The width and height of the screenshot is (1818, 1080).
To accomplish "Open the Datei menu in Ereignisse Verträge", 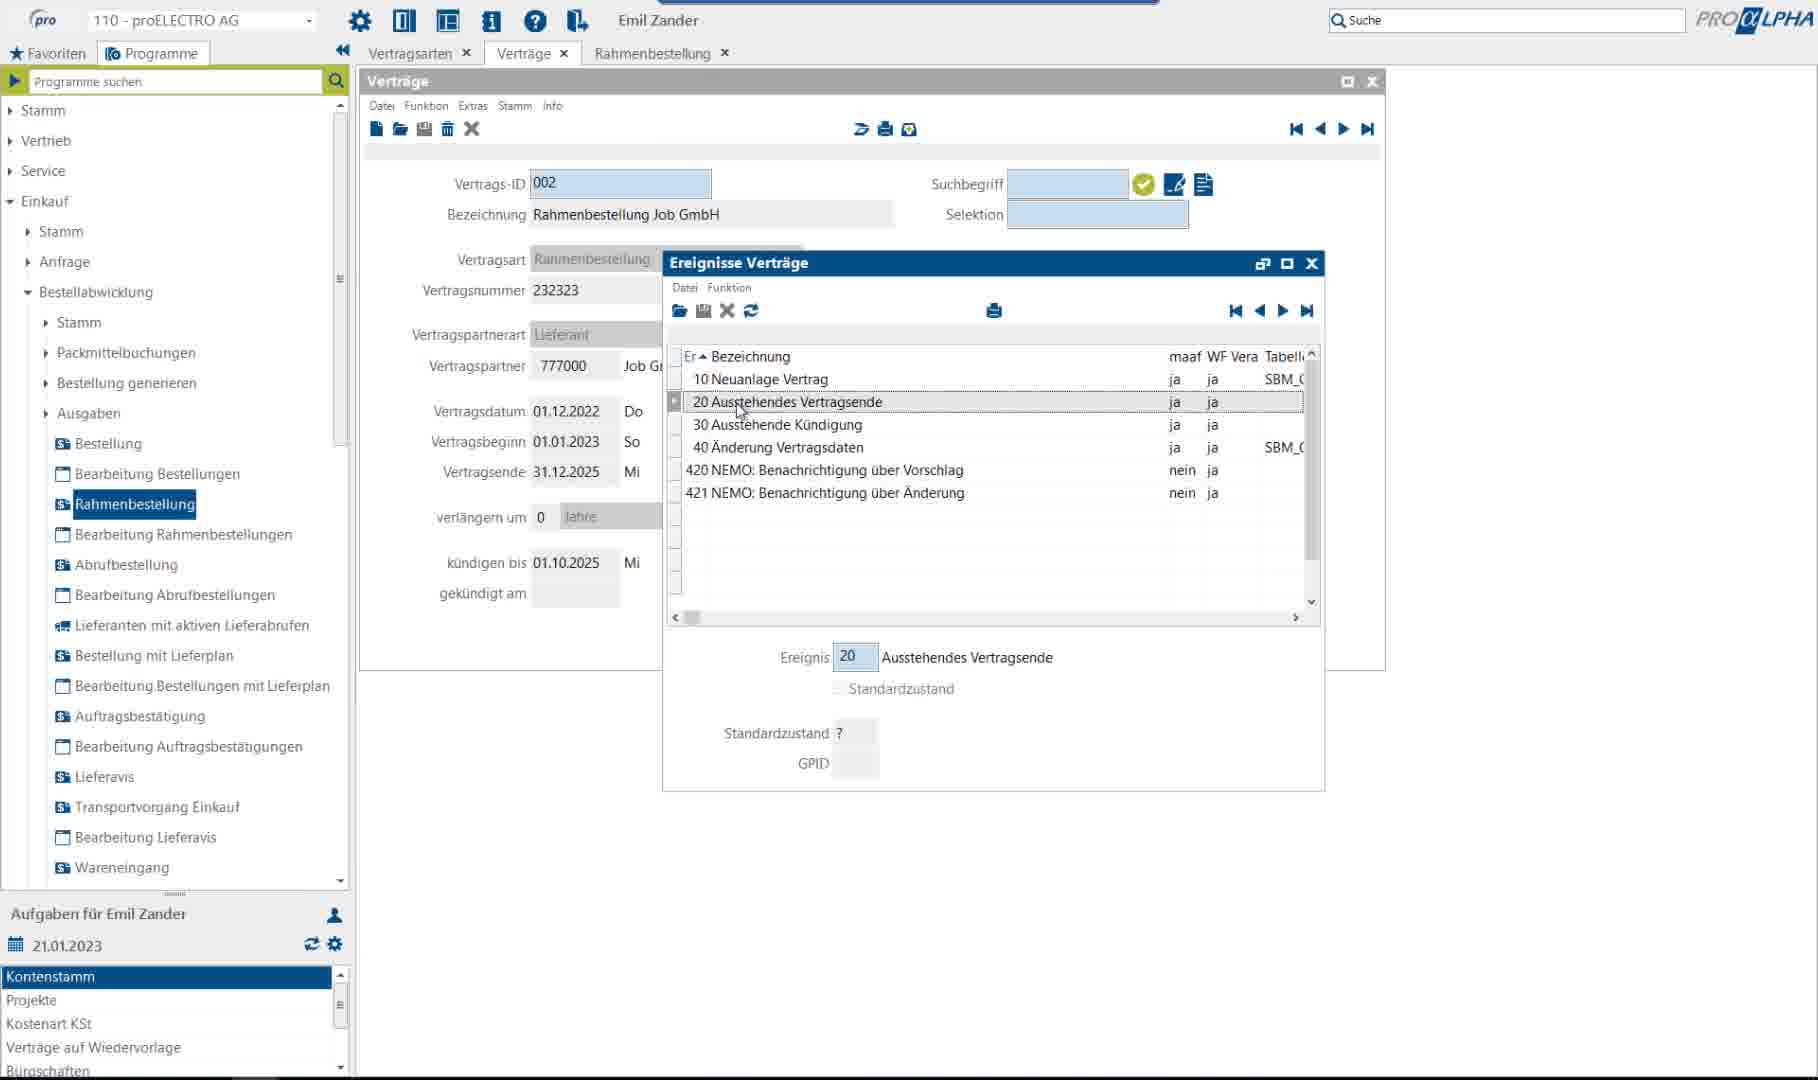I will [685, 288].
